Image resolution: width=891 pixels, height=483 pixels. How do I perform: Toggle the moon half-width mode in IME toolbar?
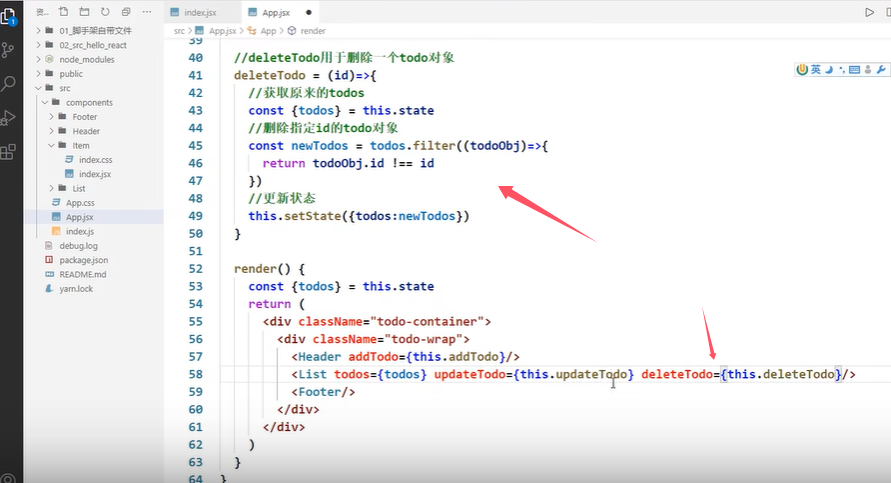[x=829, y=69]
